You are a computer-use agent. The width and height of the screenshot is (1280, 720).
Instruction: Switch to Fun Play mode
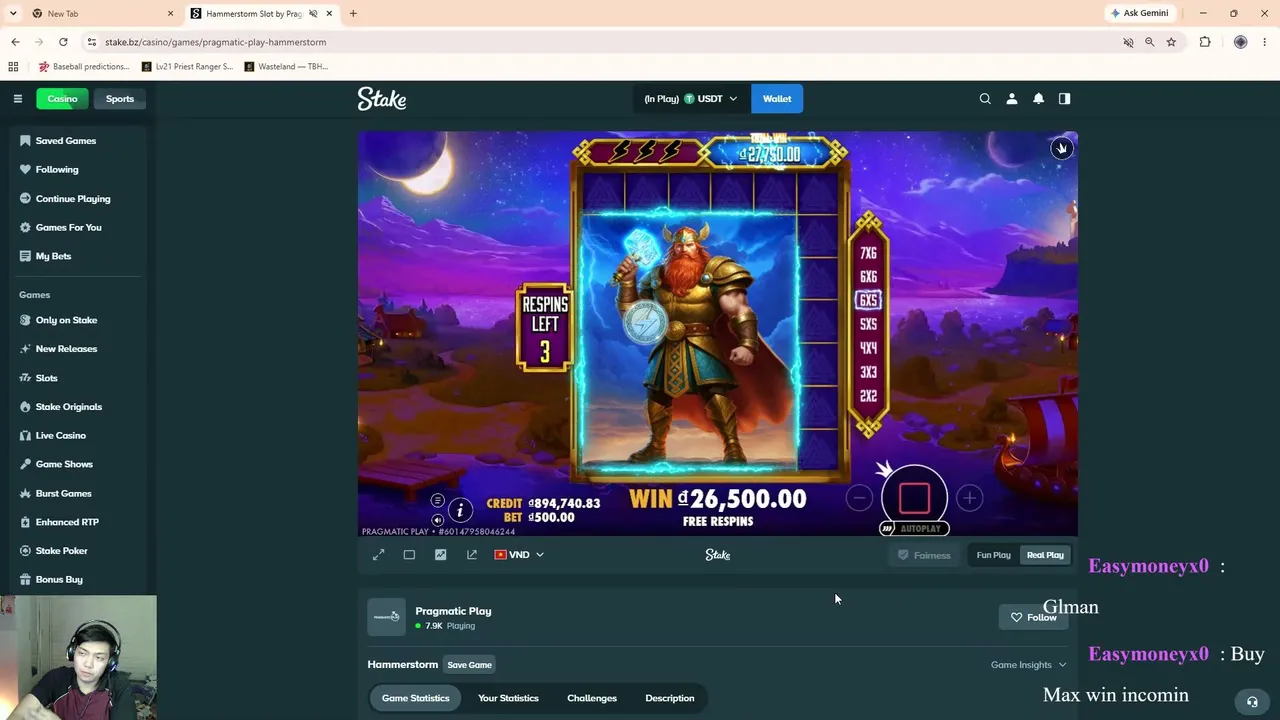[x=993, y=555]
